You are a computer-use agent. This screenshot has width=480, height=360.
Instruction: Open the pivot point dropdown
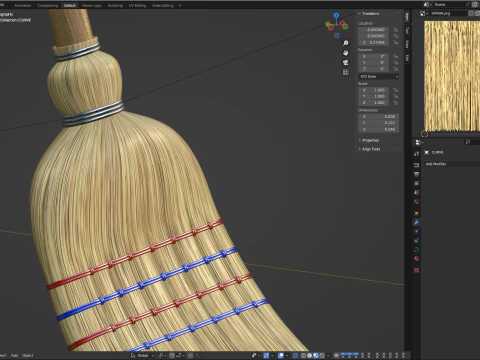point(162,355)
